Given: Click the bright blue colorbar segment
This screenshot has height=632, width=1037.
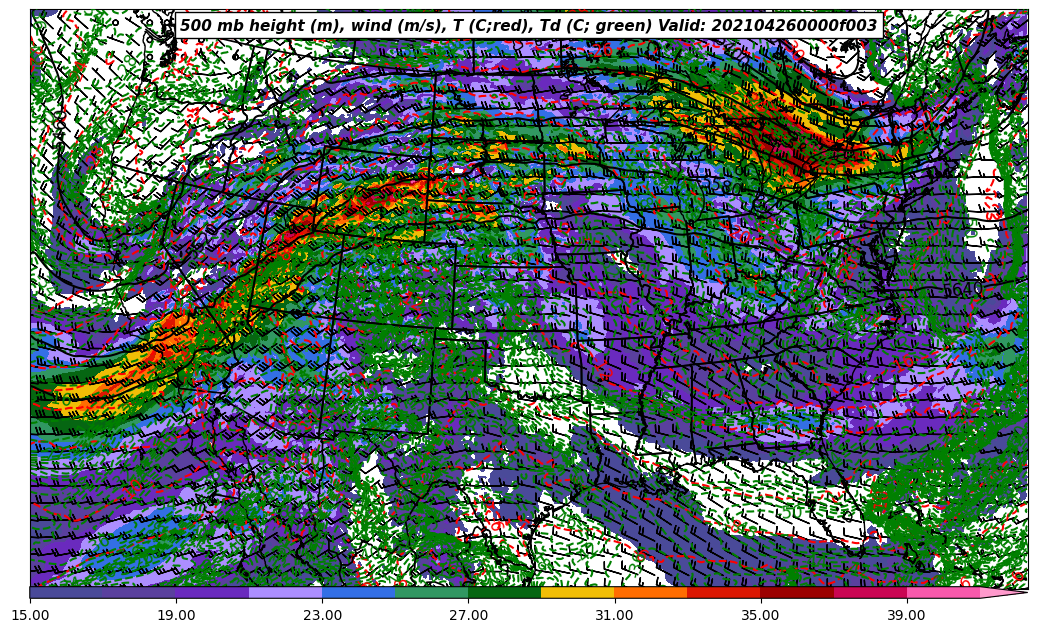Looking at the screenshot, I should tap(358, 592).
